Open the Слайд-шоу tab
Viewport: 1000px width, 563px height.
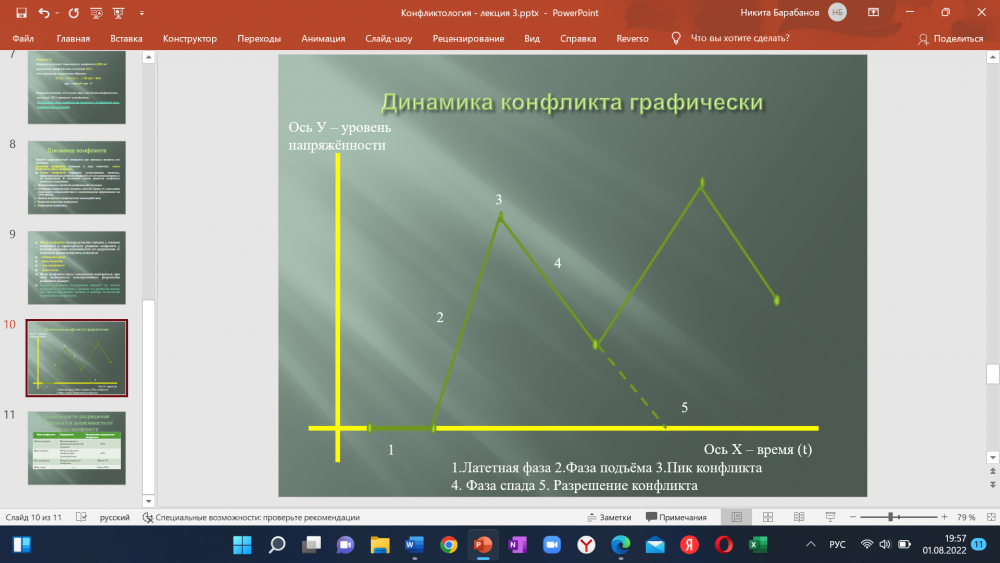(389, 38)
